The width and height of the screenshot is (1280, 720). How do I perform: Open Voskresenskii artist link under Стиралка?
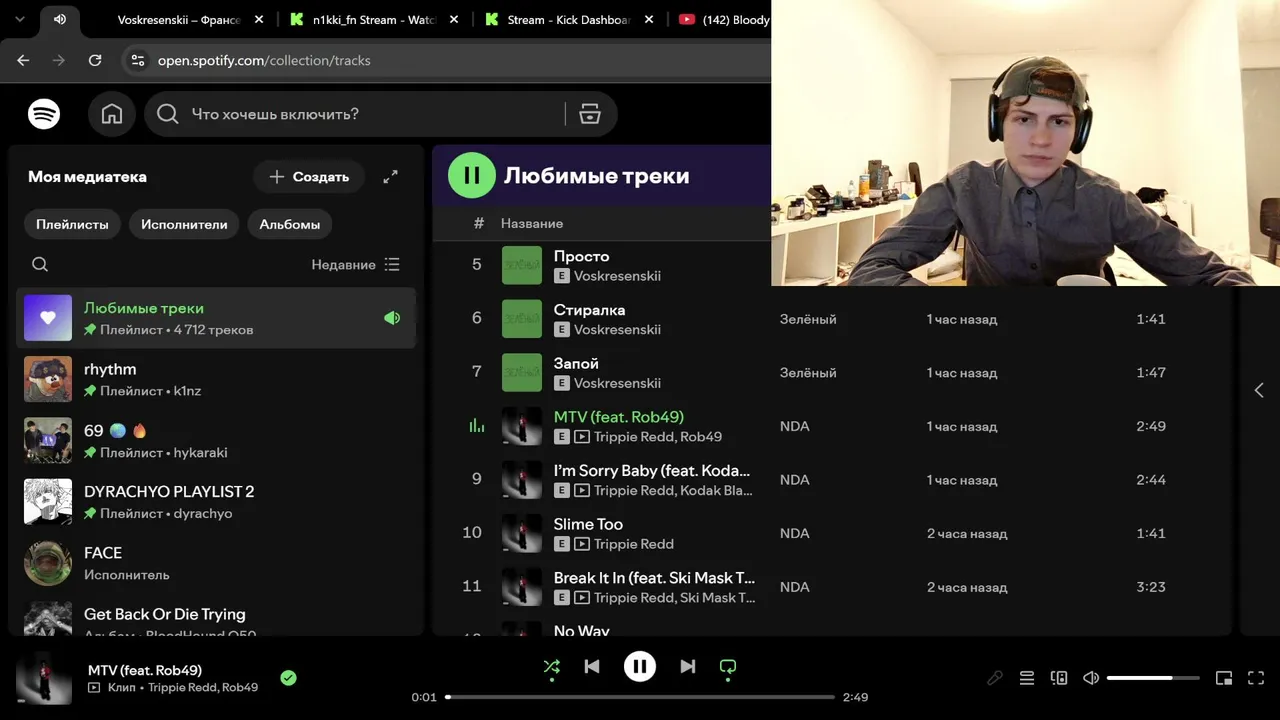click(617, 329)
